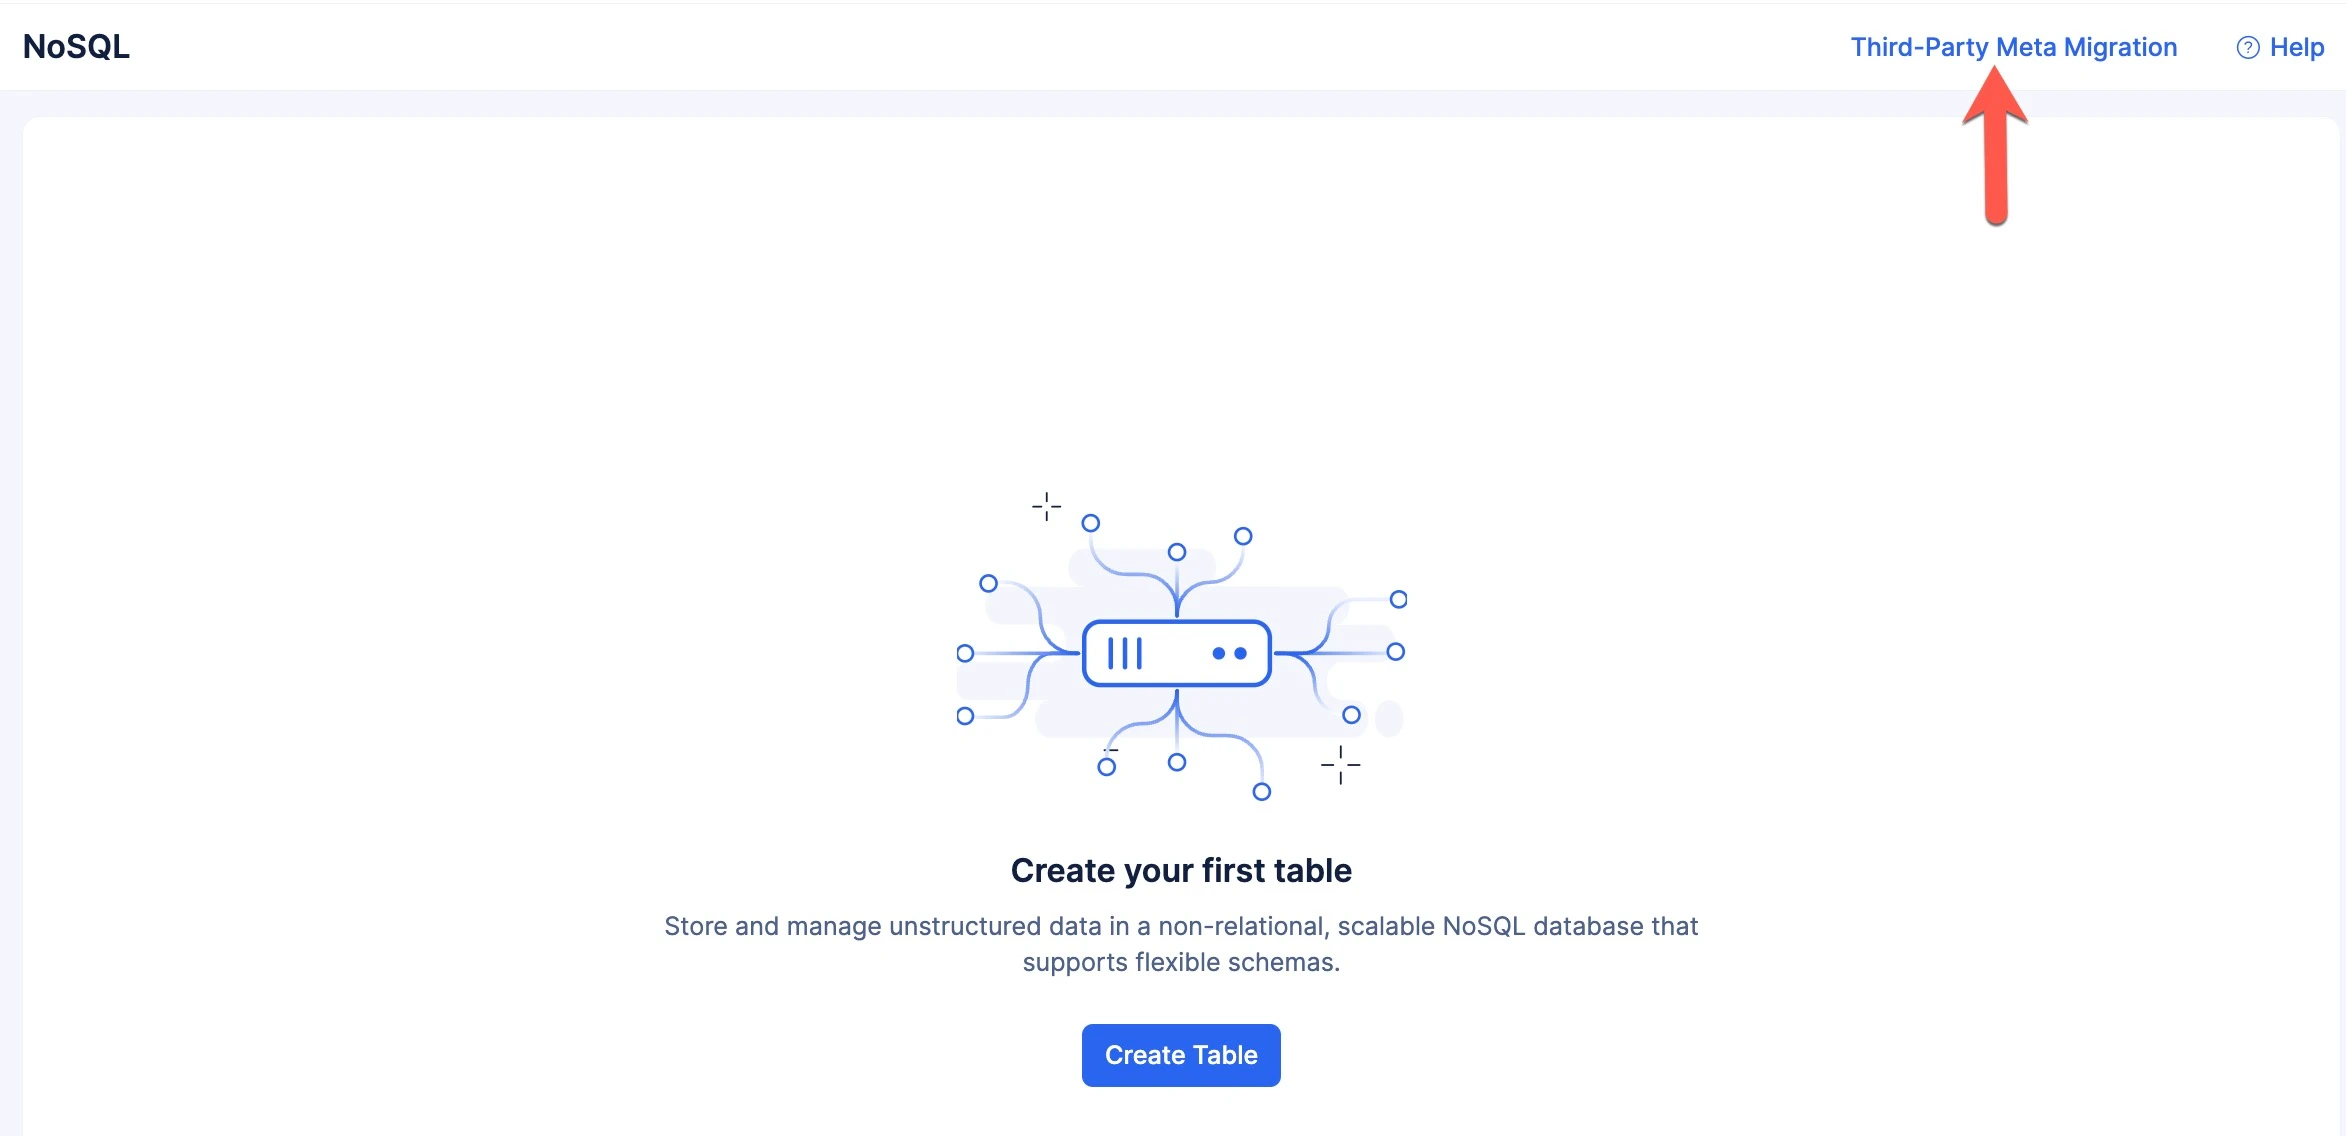Click the server box in the illustration
The width and height of the screenshot is (2346, 1136).
pos(1177,653)
